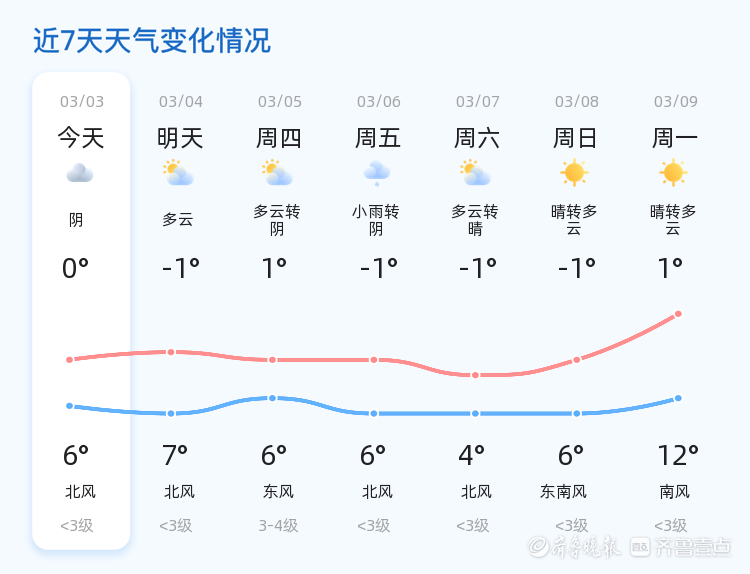This screenshot has width=750, height=574.
Task: Click the 3-4级 wind level text
Action: pos(278,525)
